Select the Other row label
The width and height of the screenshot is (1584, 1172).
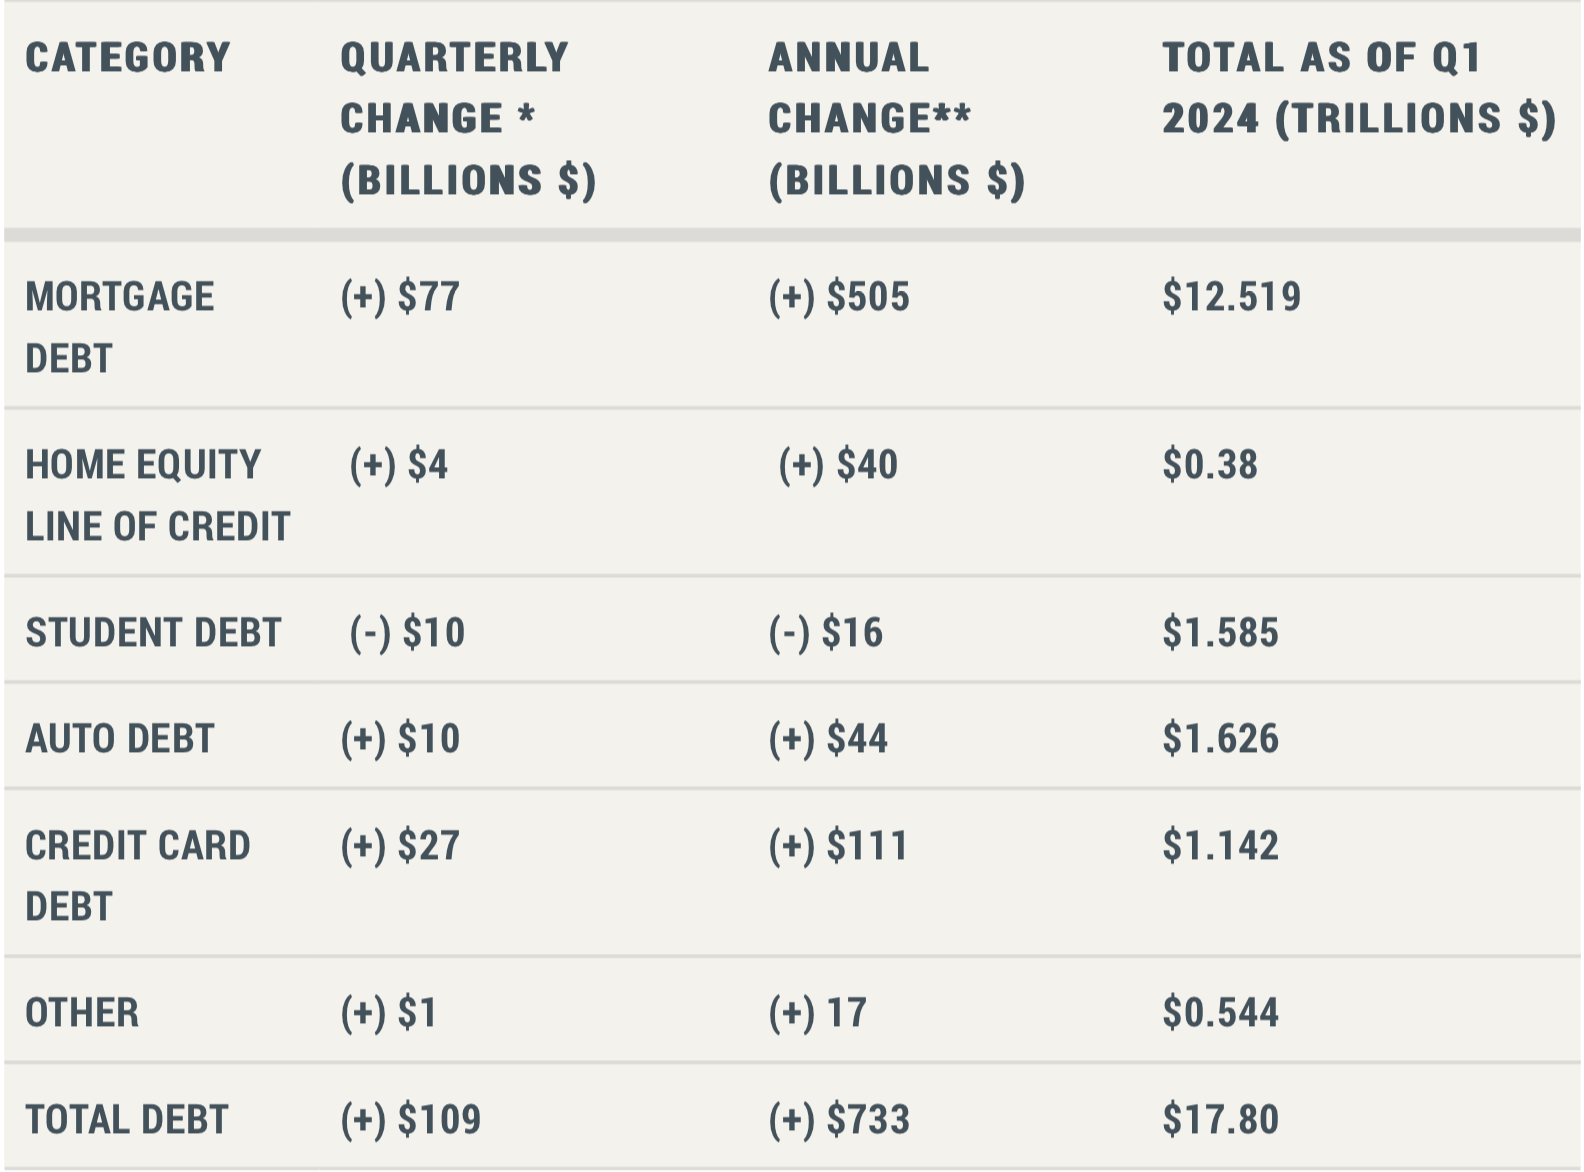[82, 1013]
